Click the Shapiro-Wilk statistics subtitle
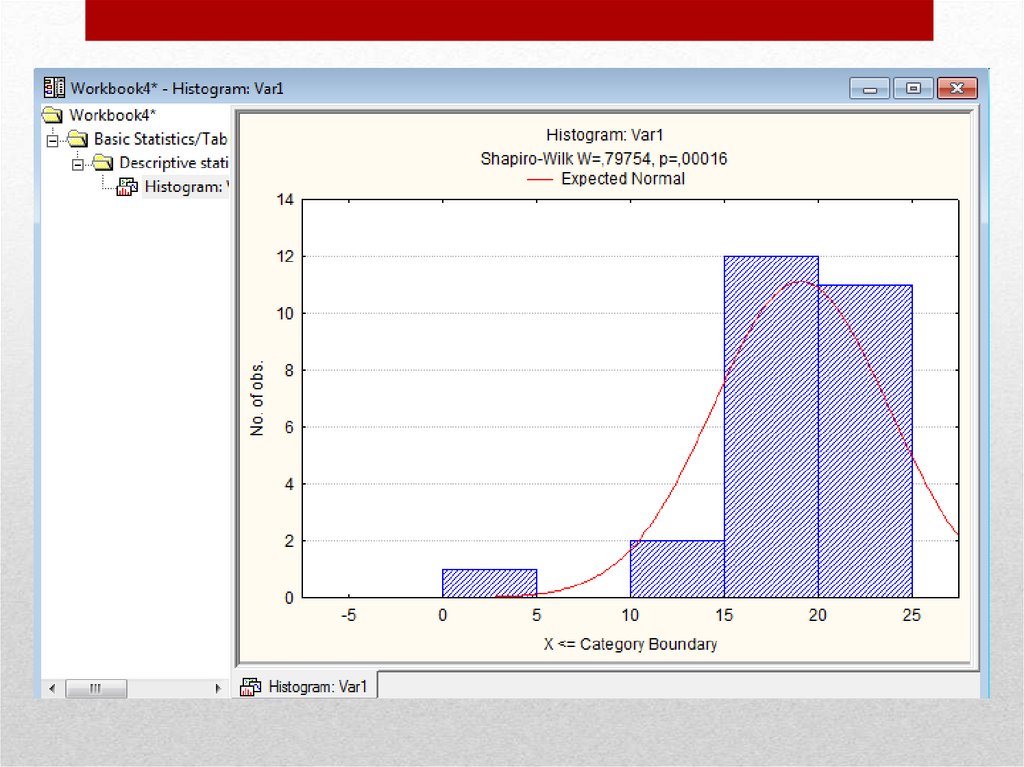1024x767 pixels. pyautogui.click(x=604, y=159)
